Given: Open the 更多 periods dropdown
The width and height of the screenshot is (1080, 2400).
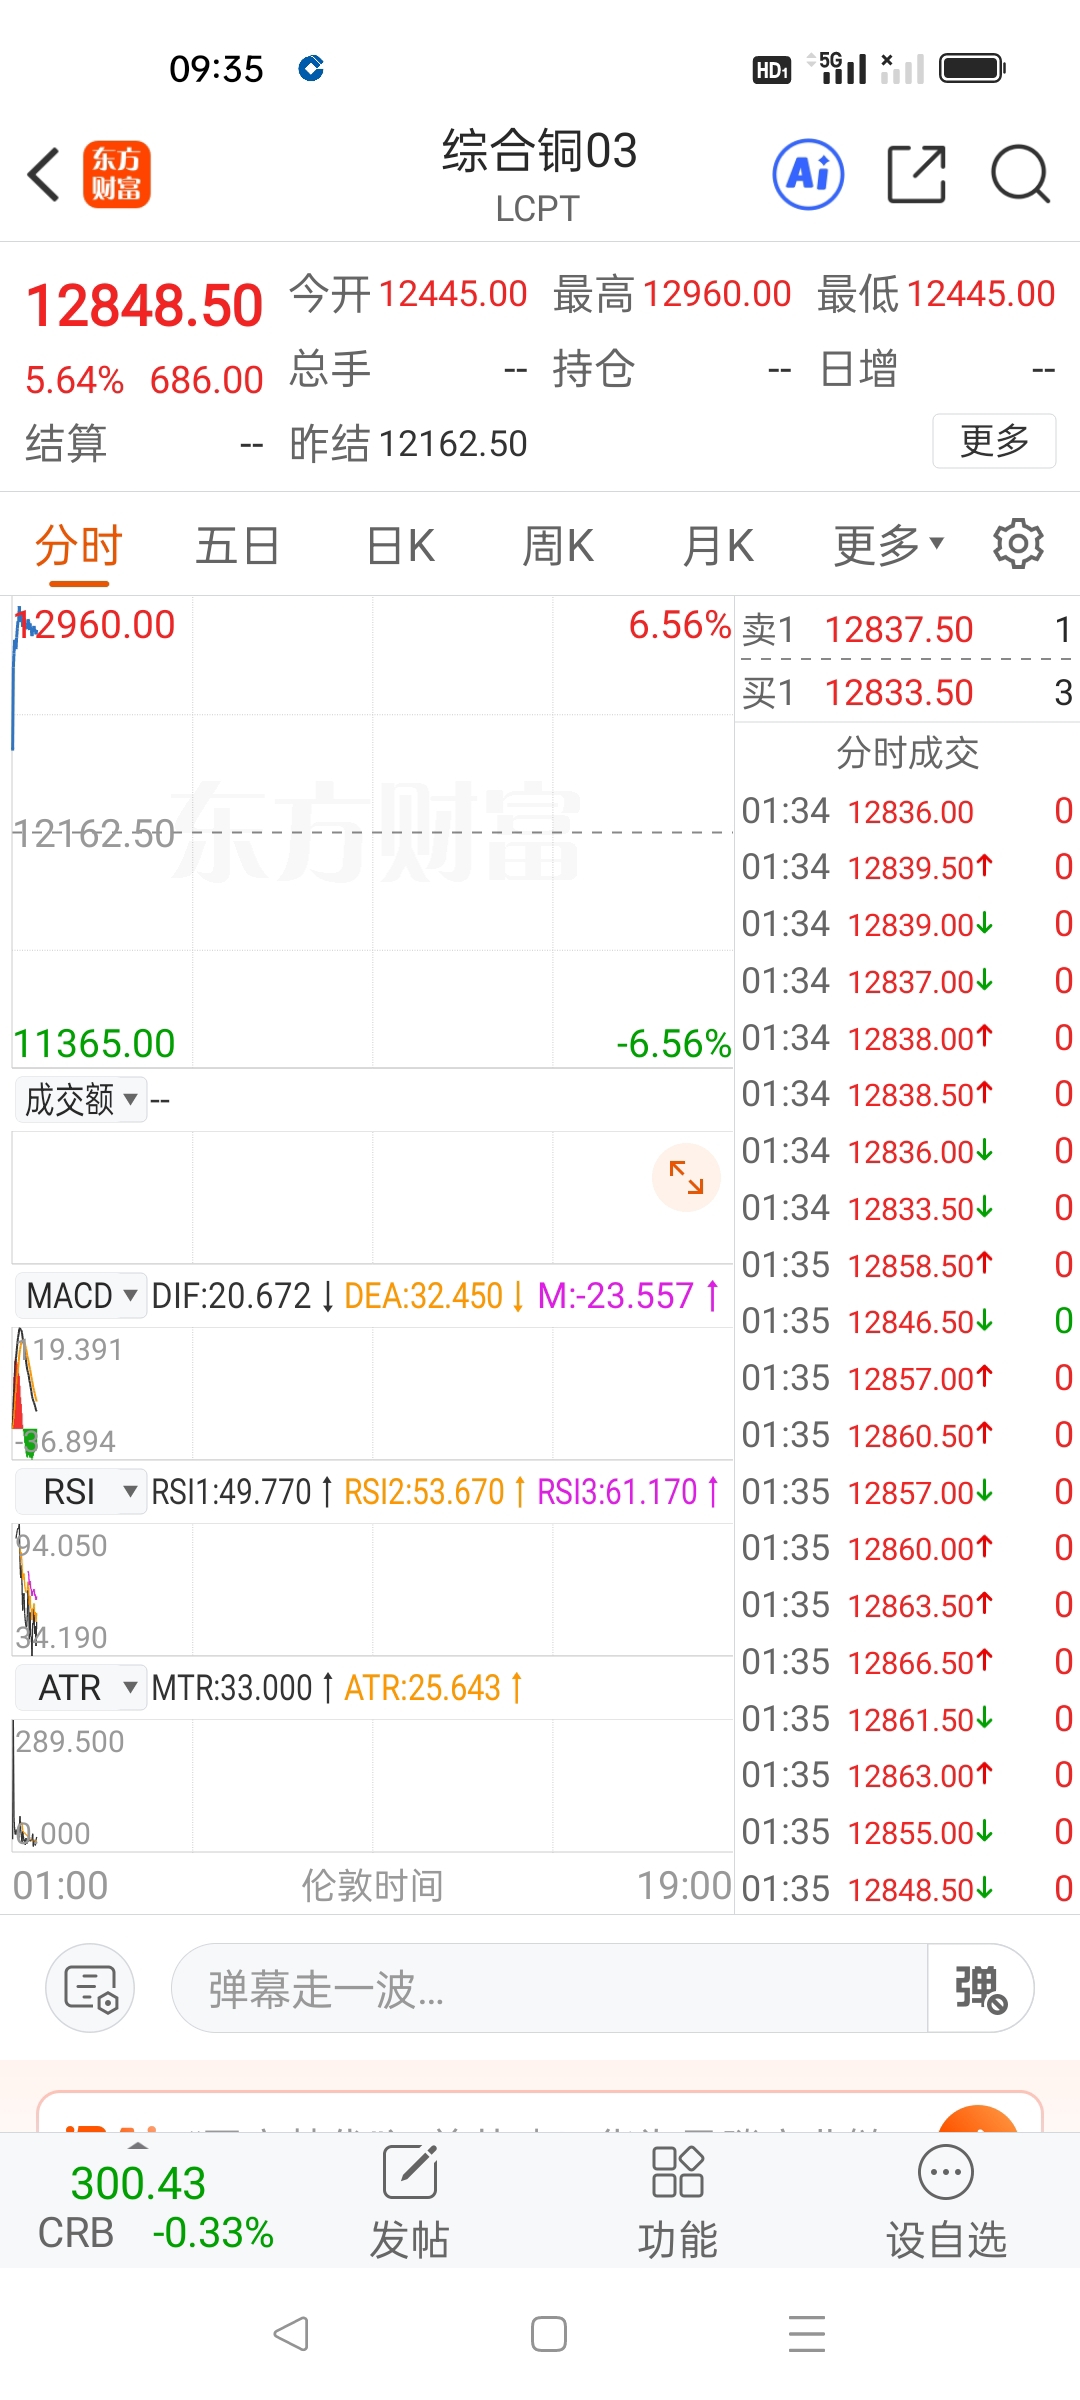Looking at the screenshot, I should (x=888, y=546).
